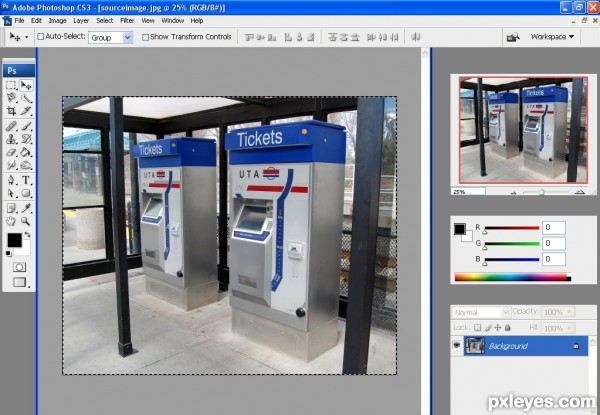Click the Navigator zoom in button
Image resolution: width=600 pixels, height=415 pixels.
click(x=580, y=192)
